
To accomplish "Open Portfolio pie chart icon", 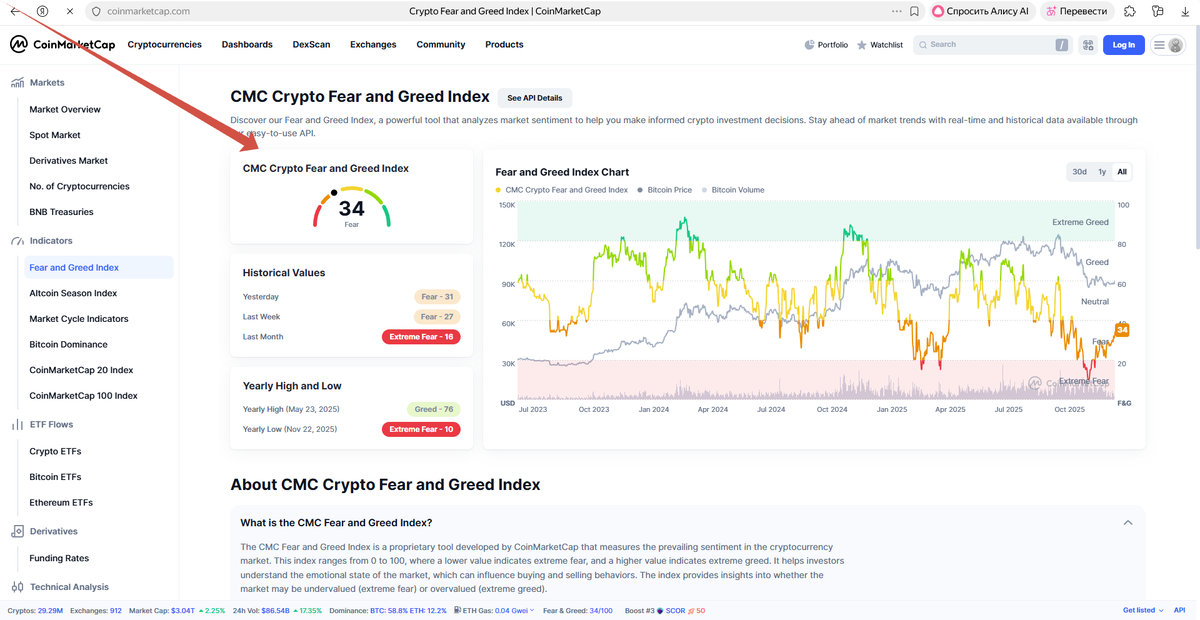I will tap(810, 45).
